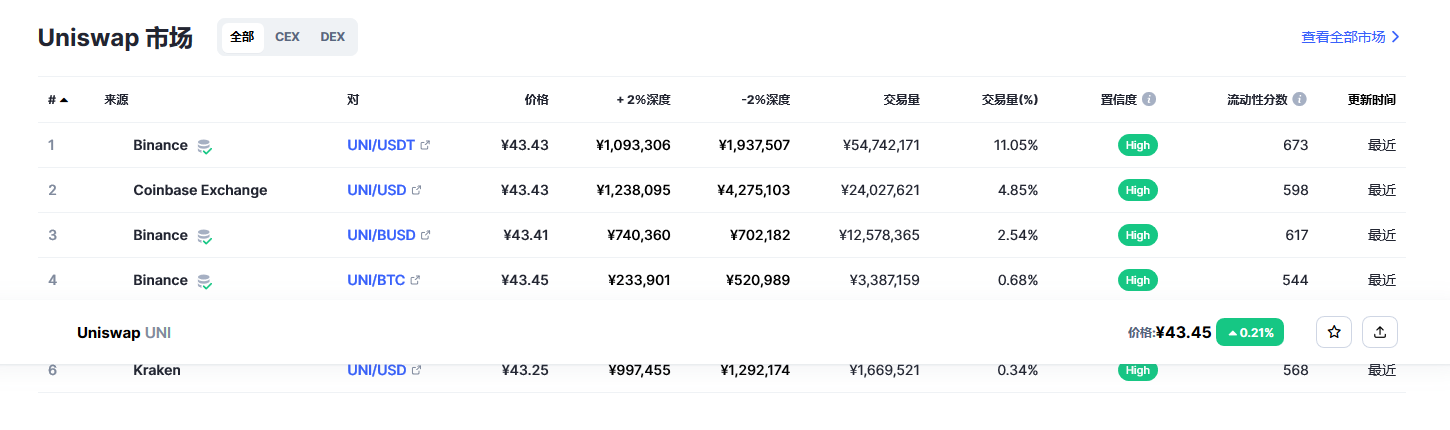Screen dimensions: 1450x430
Task: Select the 全部 market filter
Action: point(243,37)
